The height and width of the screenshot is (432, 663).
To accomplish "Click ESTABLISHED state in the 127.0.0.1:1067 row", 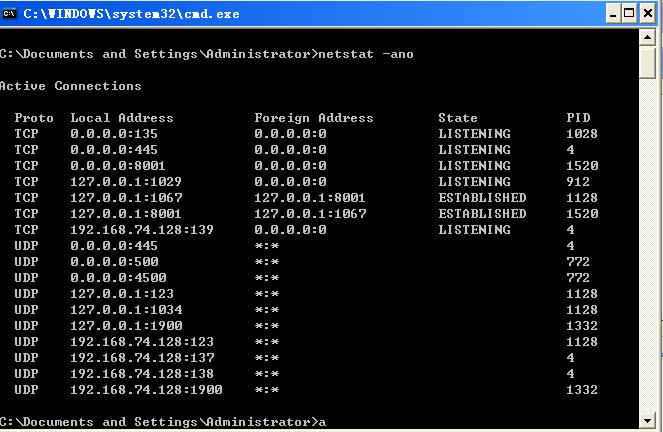I will (482, 198).
